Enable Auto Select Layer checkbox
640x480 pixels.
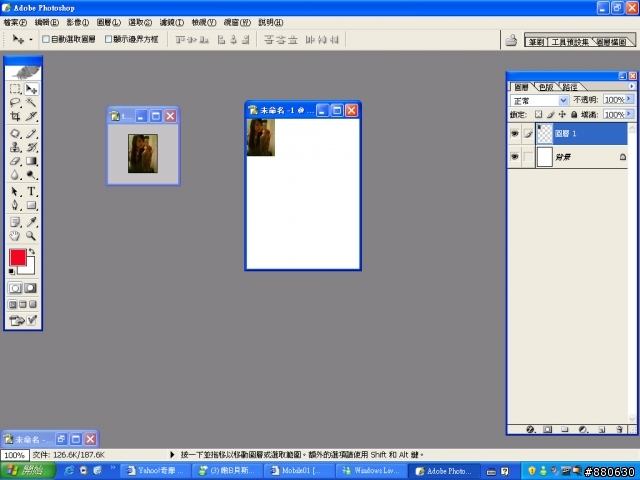point(46,39)
